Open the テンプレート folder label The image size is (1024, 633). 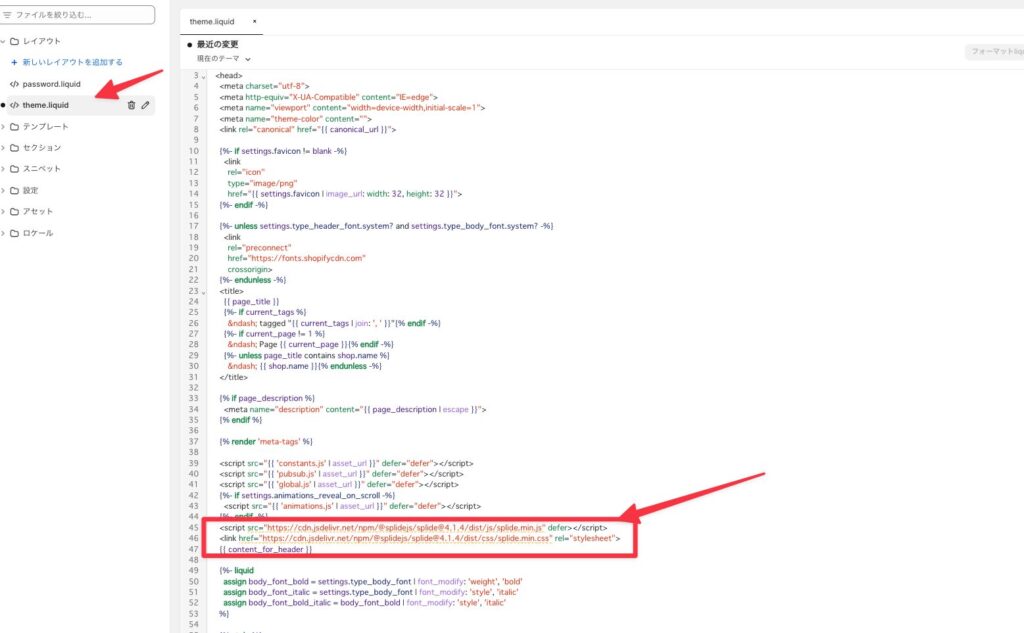pos(46,127)
